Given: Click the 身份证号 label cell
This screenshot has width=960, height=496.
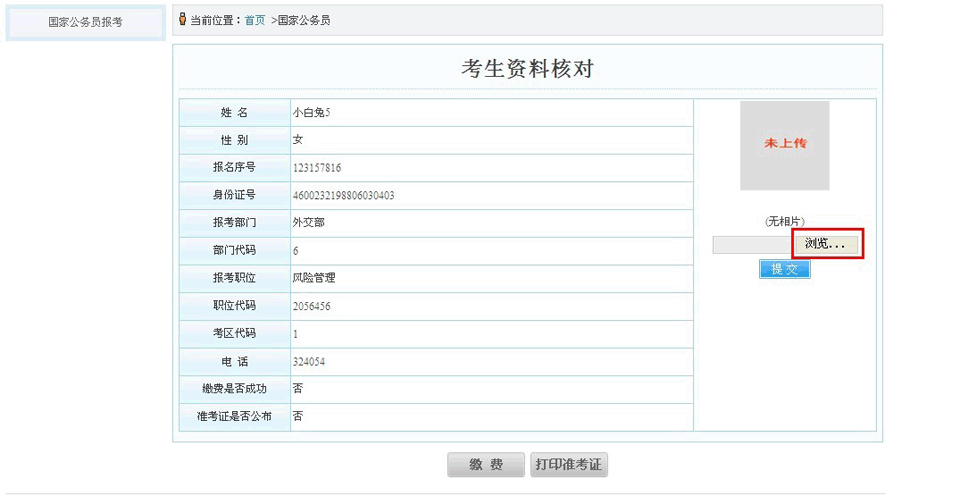Looking at the screenshot, I should pyautogui.click(x=234, y=195).
